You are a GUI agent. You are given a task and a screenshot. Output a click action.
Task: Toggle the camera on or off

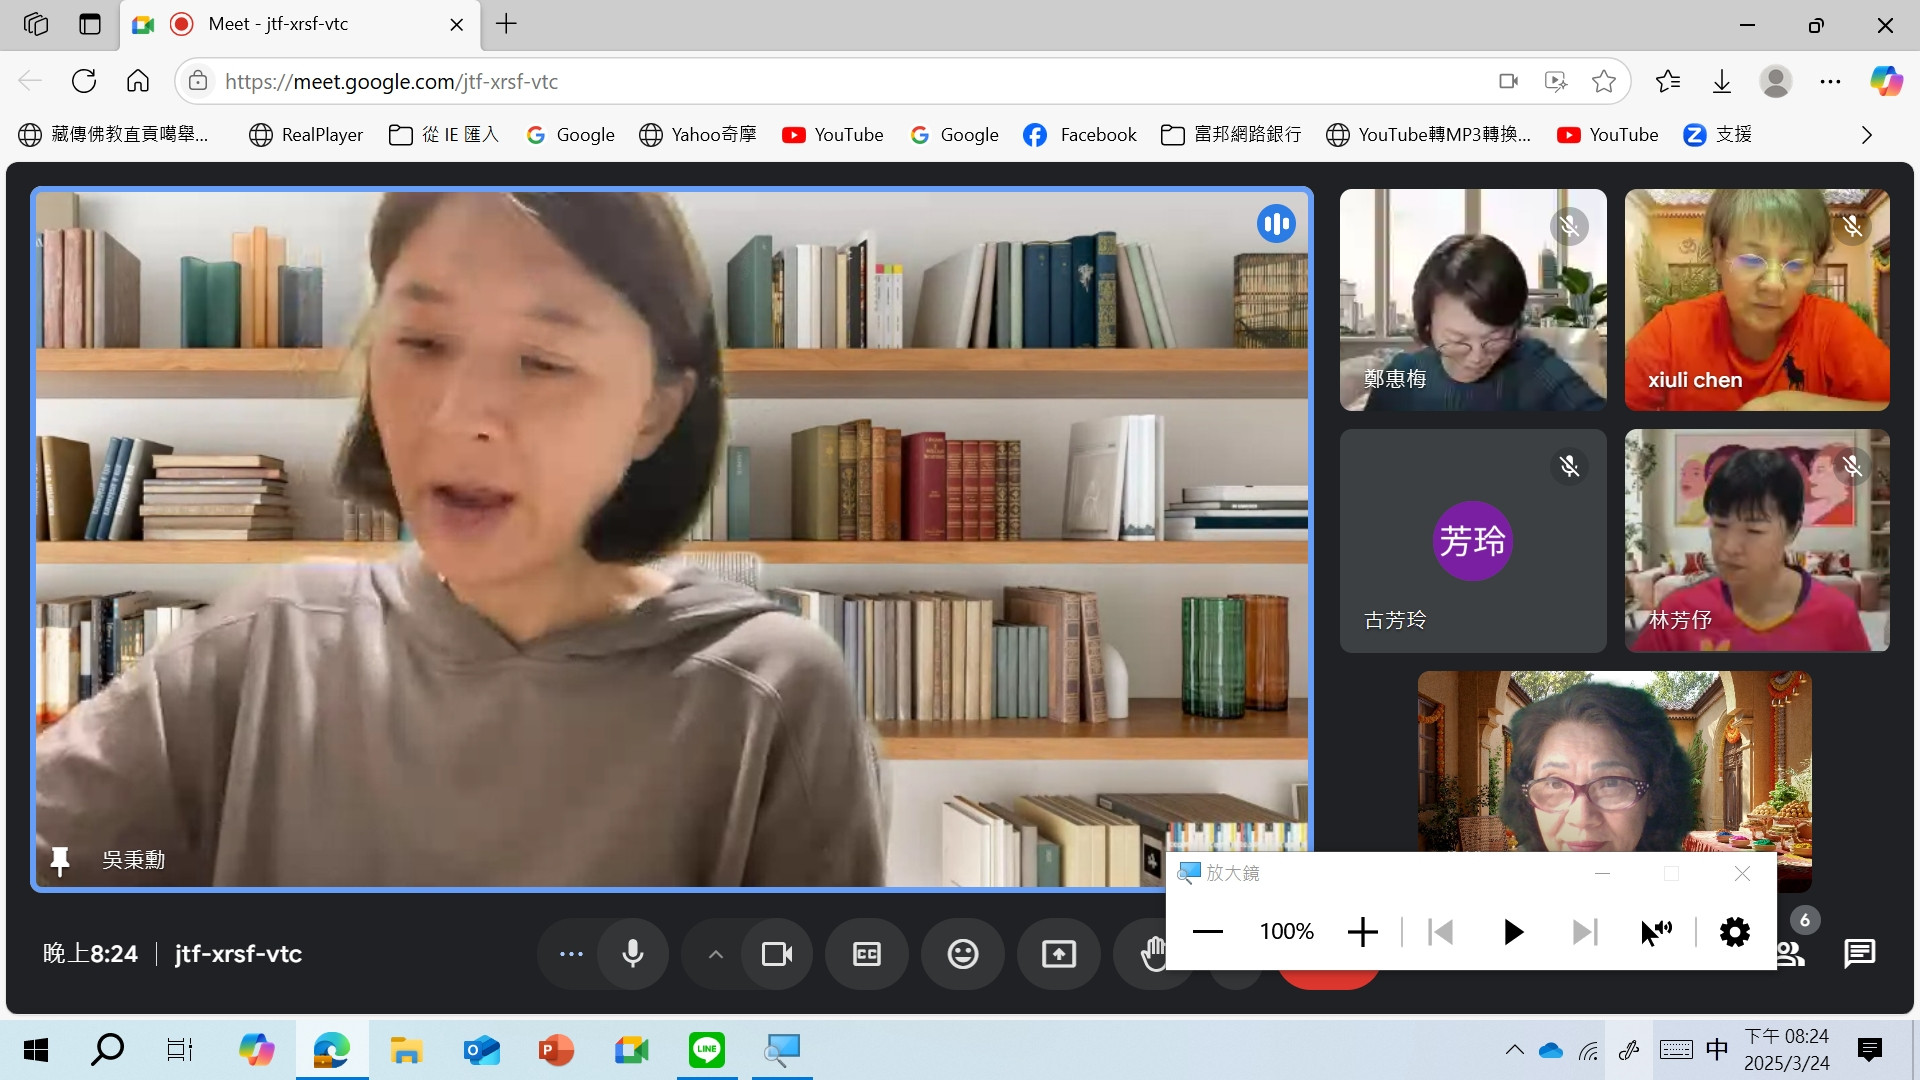pos(776,954)
